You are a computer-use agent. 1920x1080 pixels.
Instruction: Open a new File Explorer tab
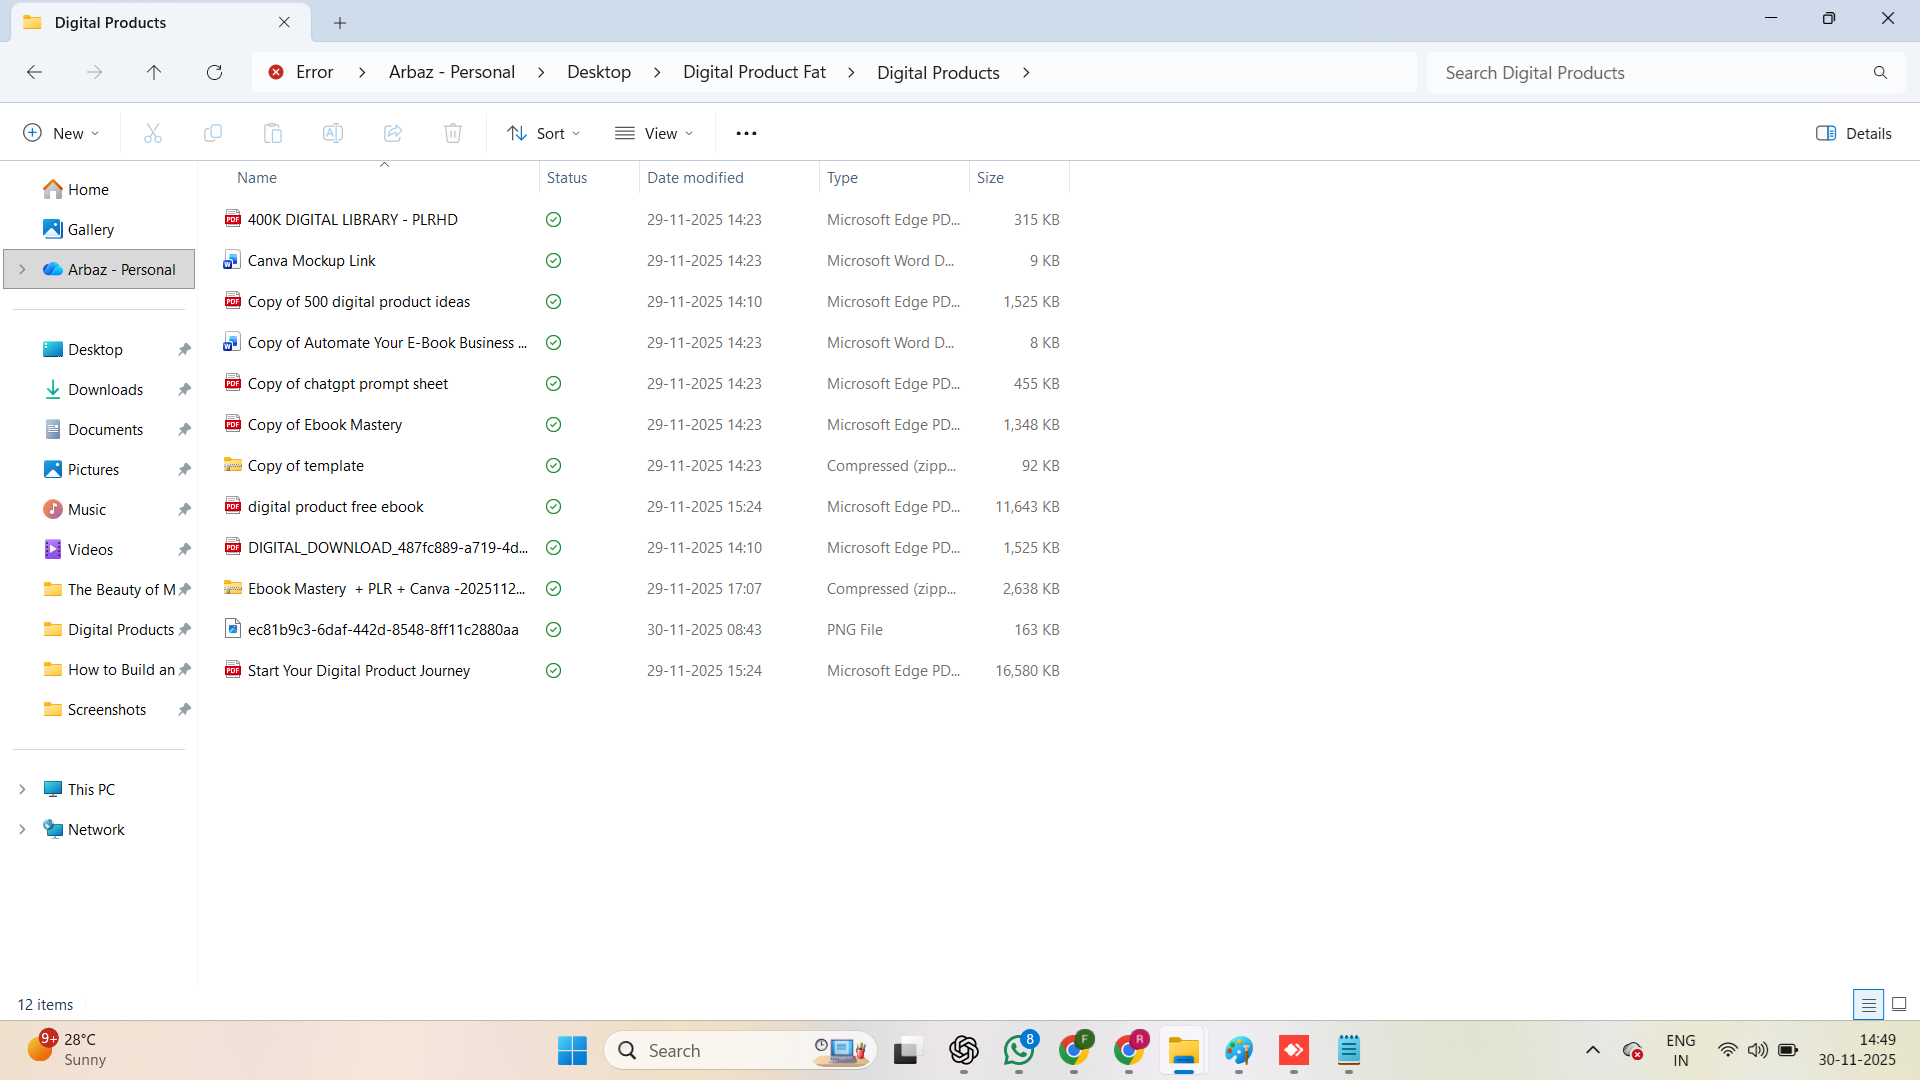tap(340, 22)
